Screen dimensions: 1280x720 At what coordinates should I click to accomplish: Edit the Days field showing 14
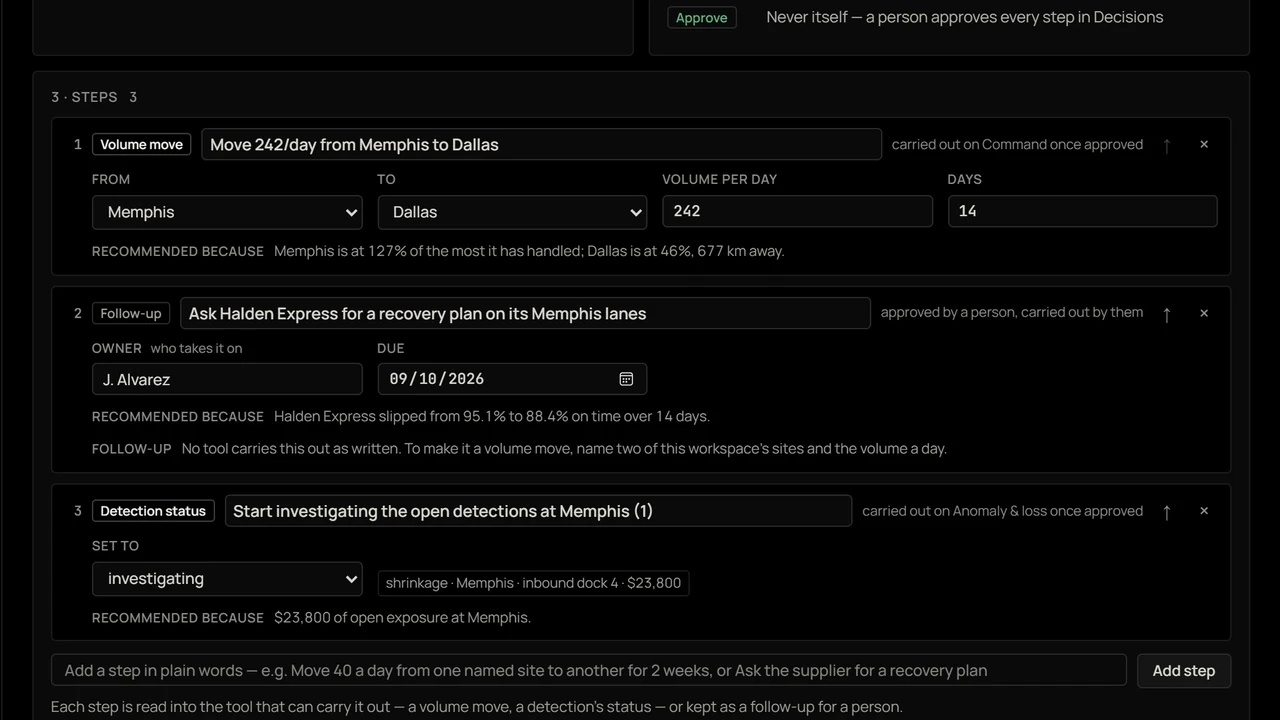1082,211
